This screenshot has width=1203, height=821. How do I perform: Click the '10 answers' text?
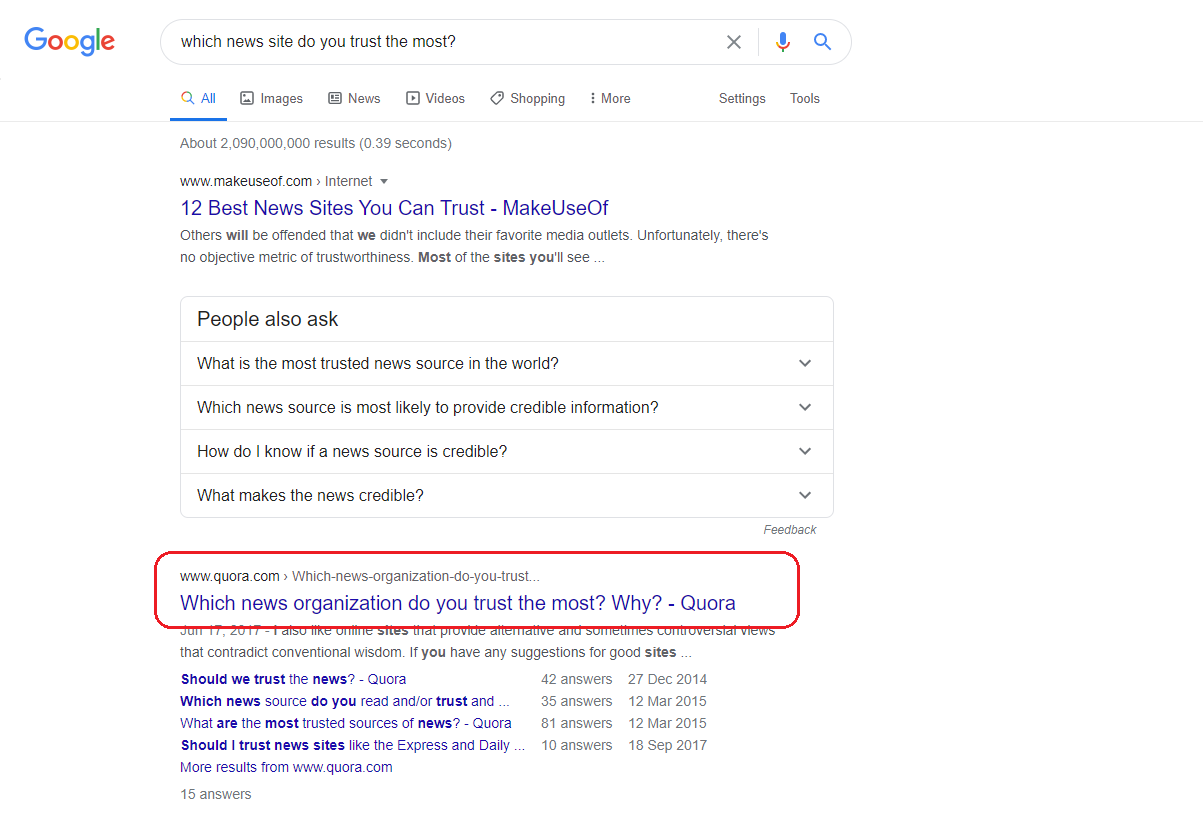[577, 745]
